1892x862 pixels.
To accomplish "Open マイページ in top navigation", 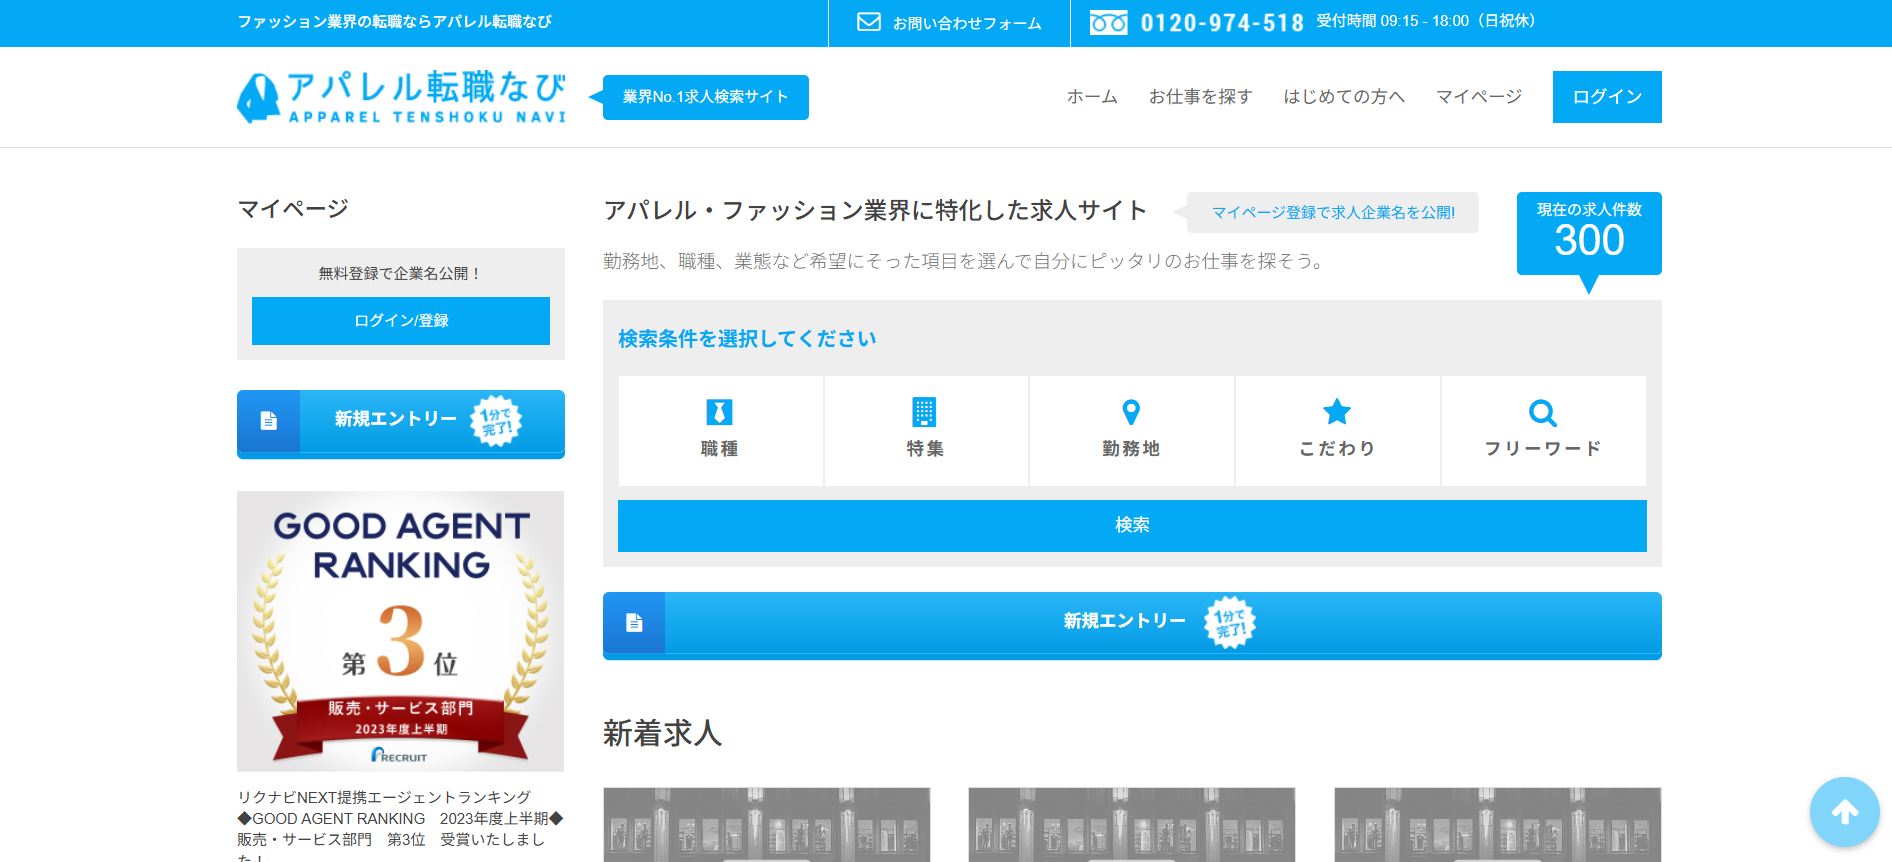I will [1478, 97].
